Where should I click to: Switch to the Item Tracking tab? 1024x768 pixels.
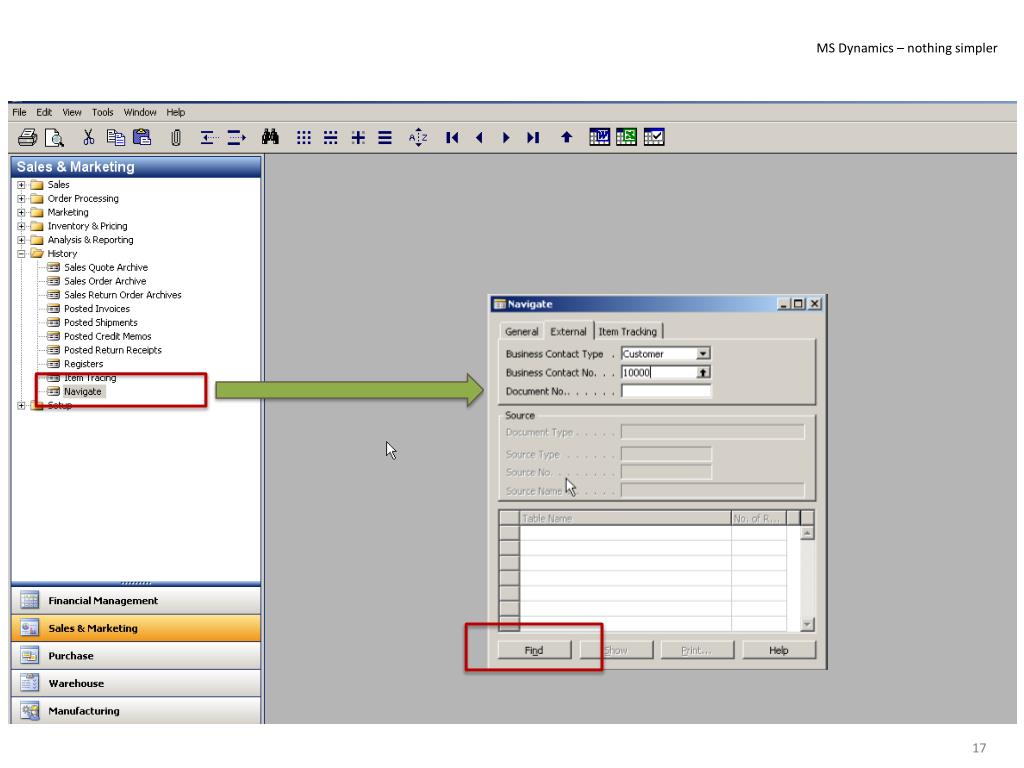coord(628,332)
